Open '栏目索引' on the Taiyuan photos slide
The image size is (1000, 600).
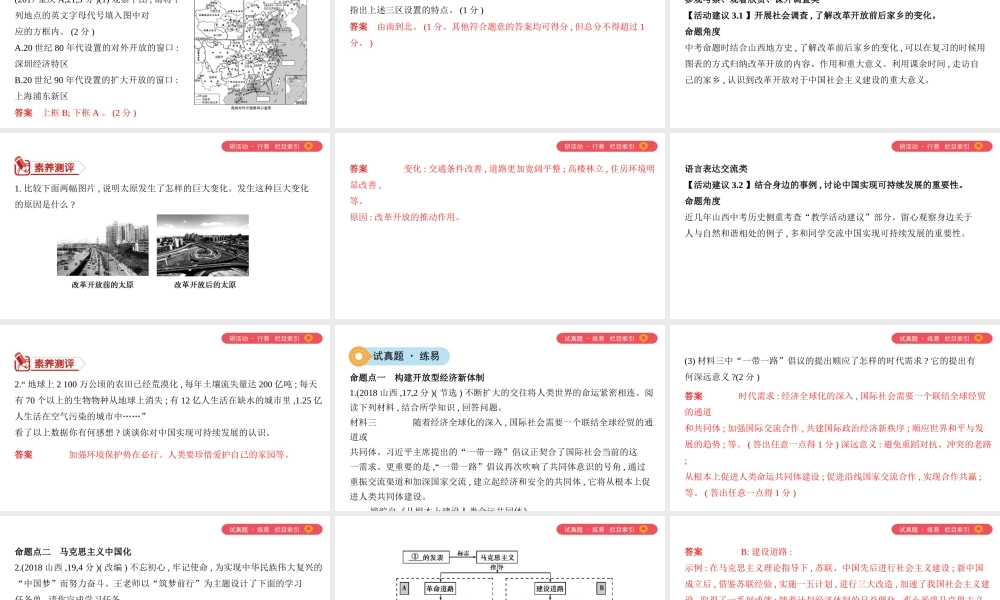click(287, 147)
